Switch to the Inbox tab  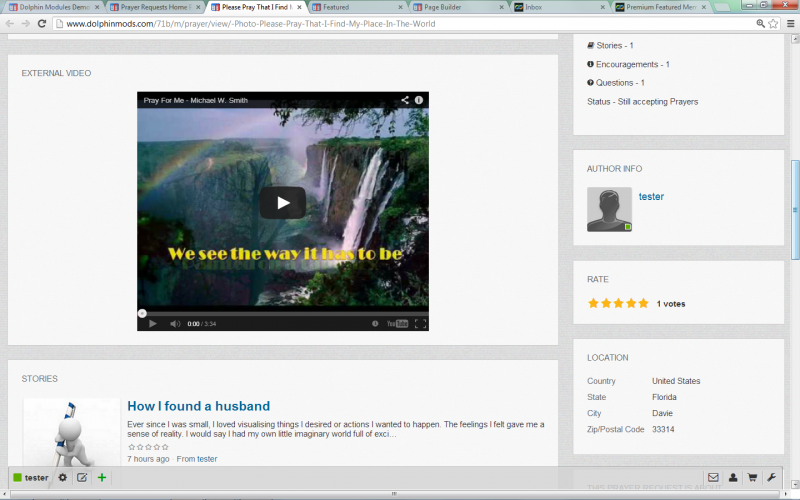pos(558,7)
